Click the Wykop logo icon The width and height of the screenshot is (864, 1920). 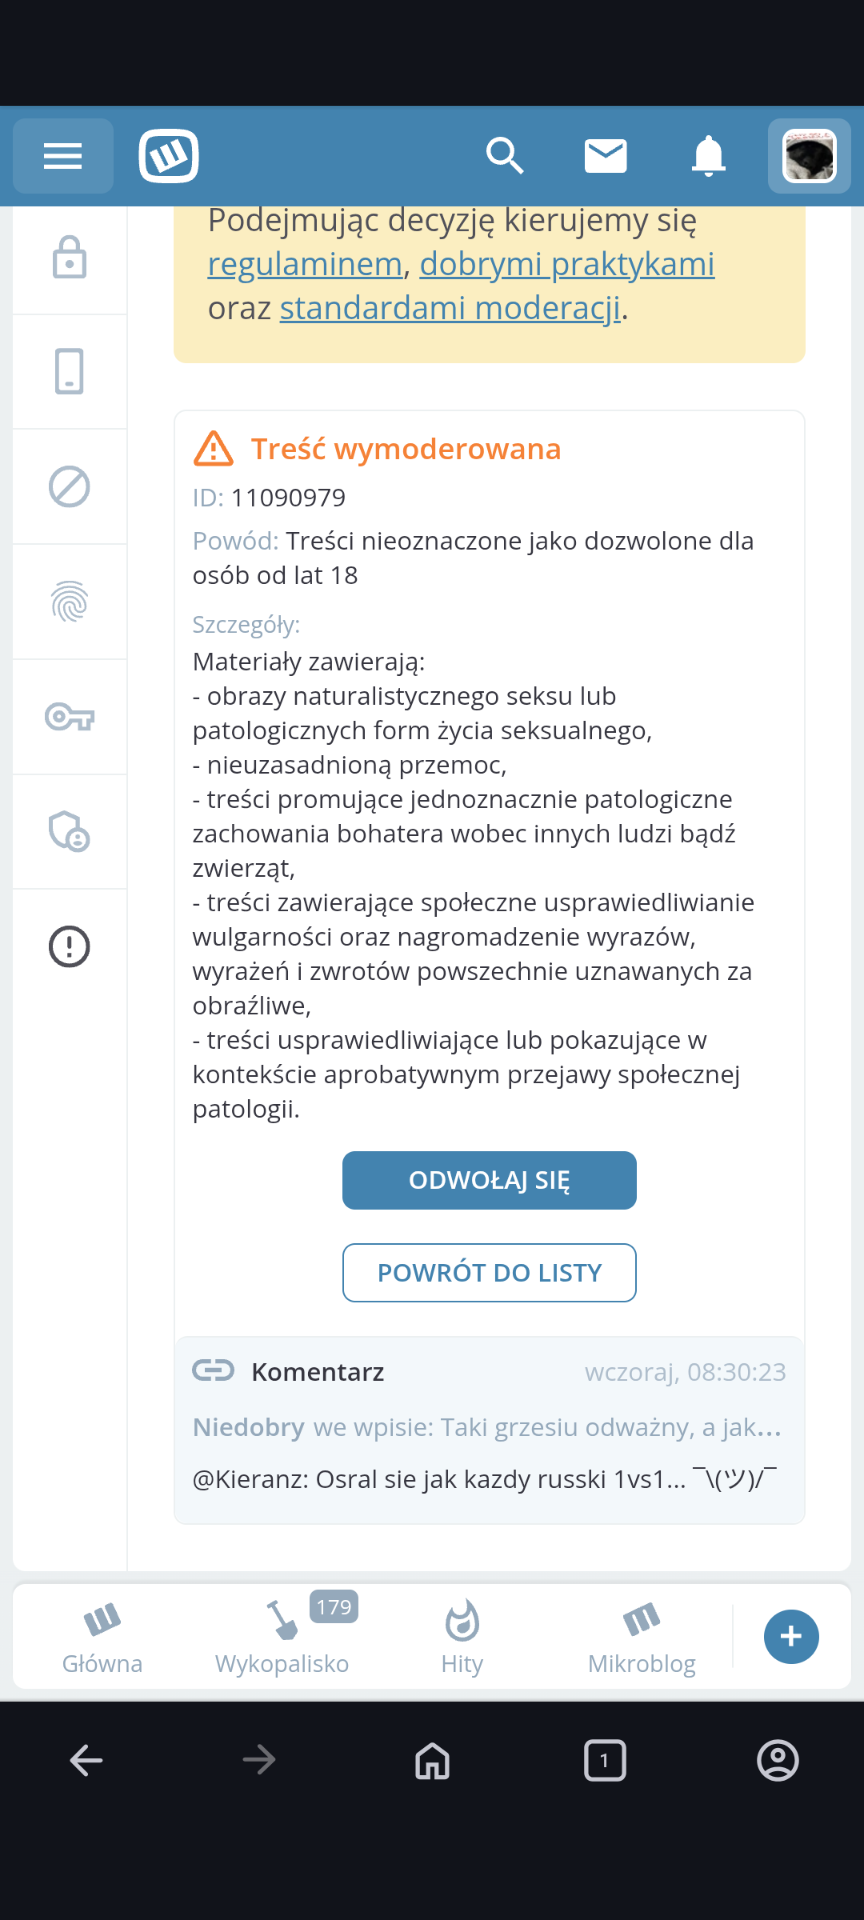[169, 156]
